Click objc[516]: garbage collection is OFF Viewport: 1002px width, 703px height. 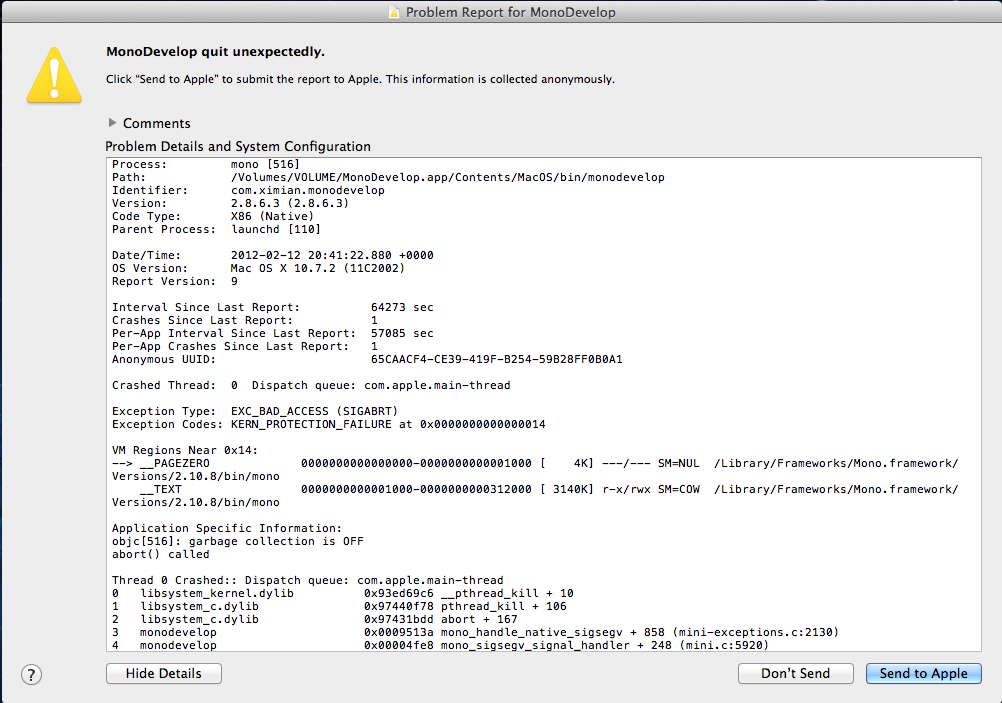pyautogui.click(x=238, y=541)
